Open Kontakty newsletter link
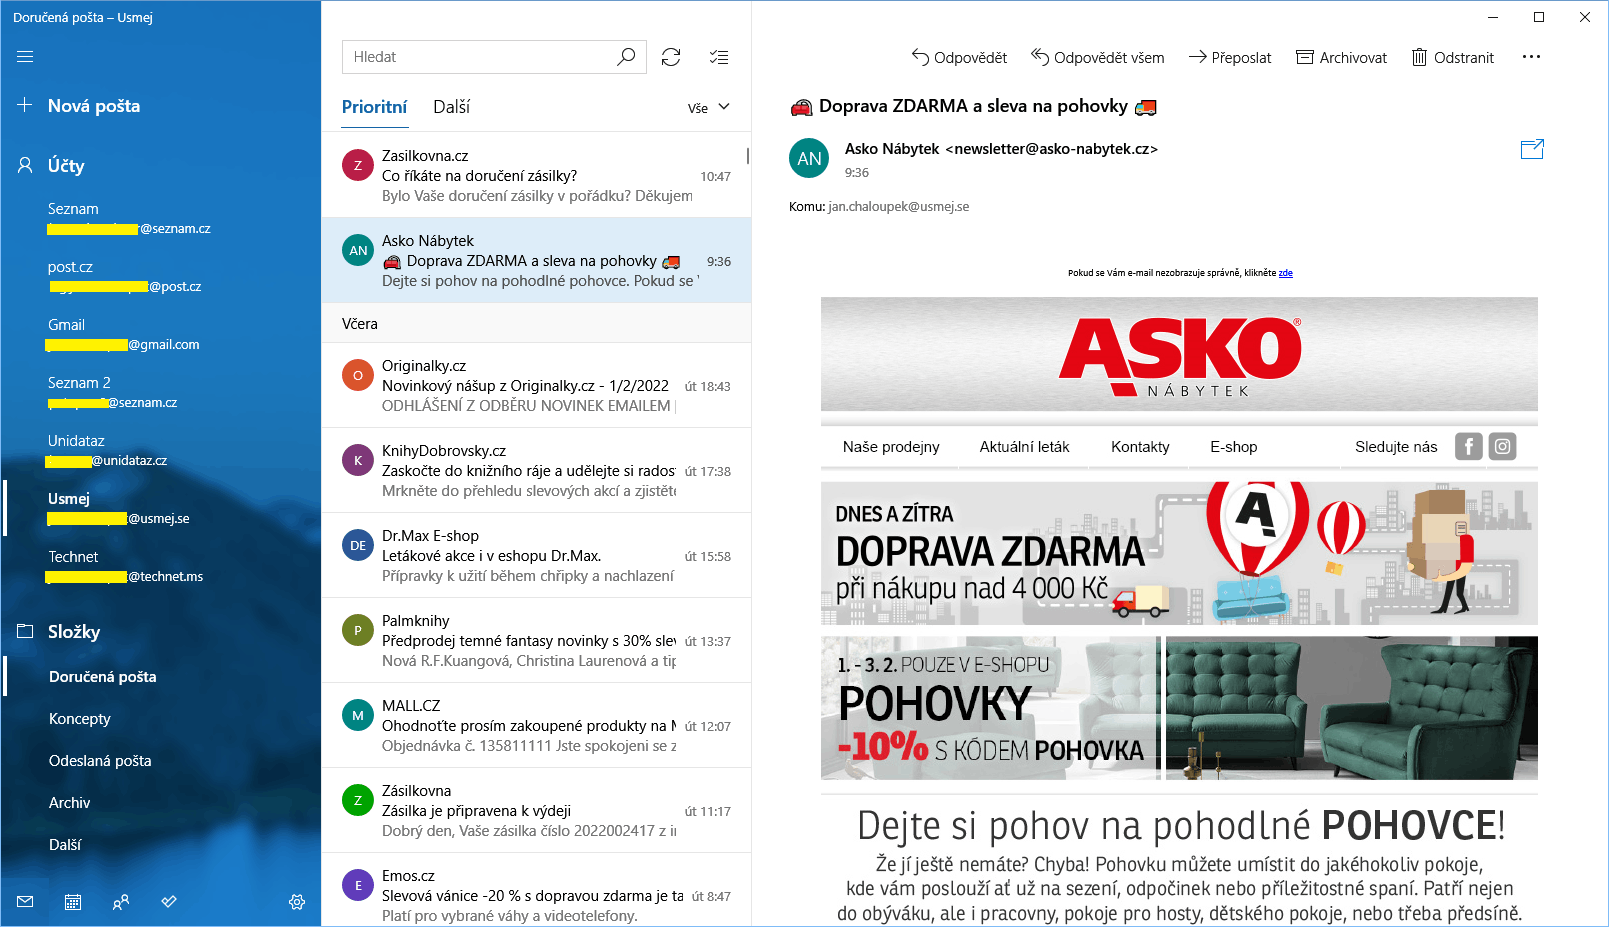 click(x=1140, y=447)
